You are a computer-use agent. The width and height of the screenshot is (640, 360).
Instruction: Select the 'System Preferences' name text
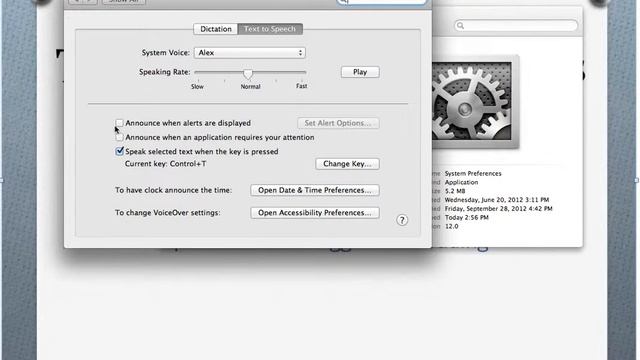click(x=473, y=173)
